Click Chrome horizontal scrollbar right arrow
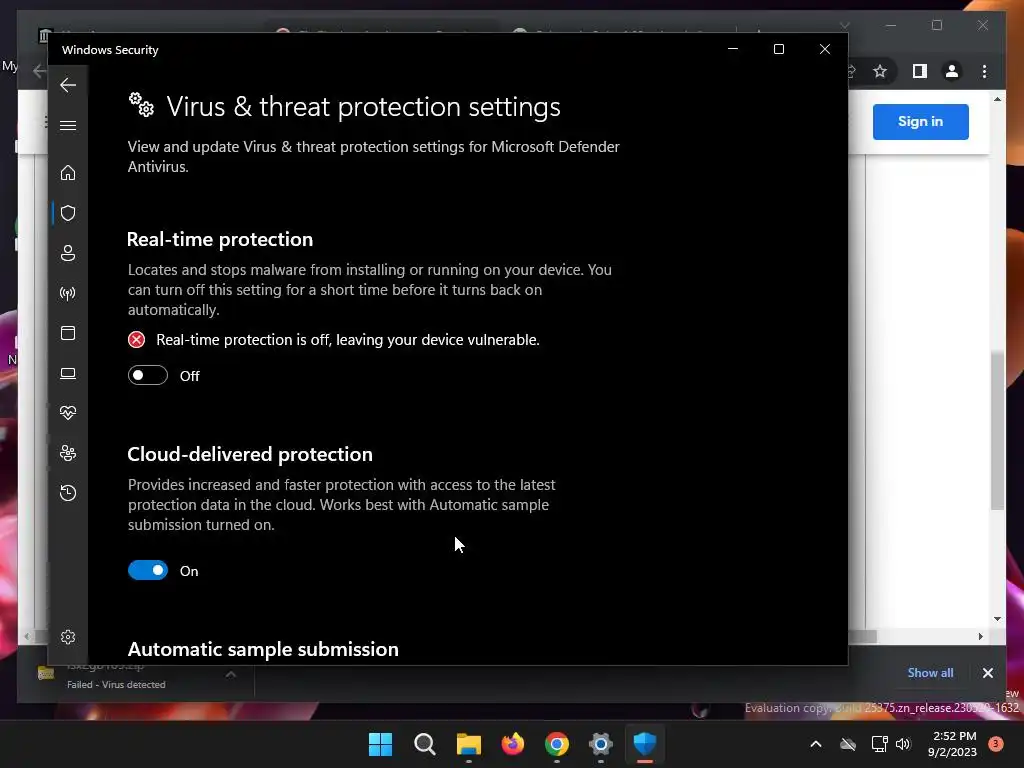Viewport: 1024px width, 768px height. [980, 636]
